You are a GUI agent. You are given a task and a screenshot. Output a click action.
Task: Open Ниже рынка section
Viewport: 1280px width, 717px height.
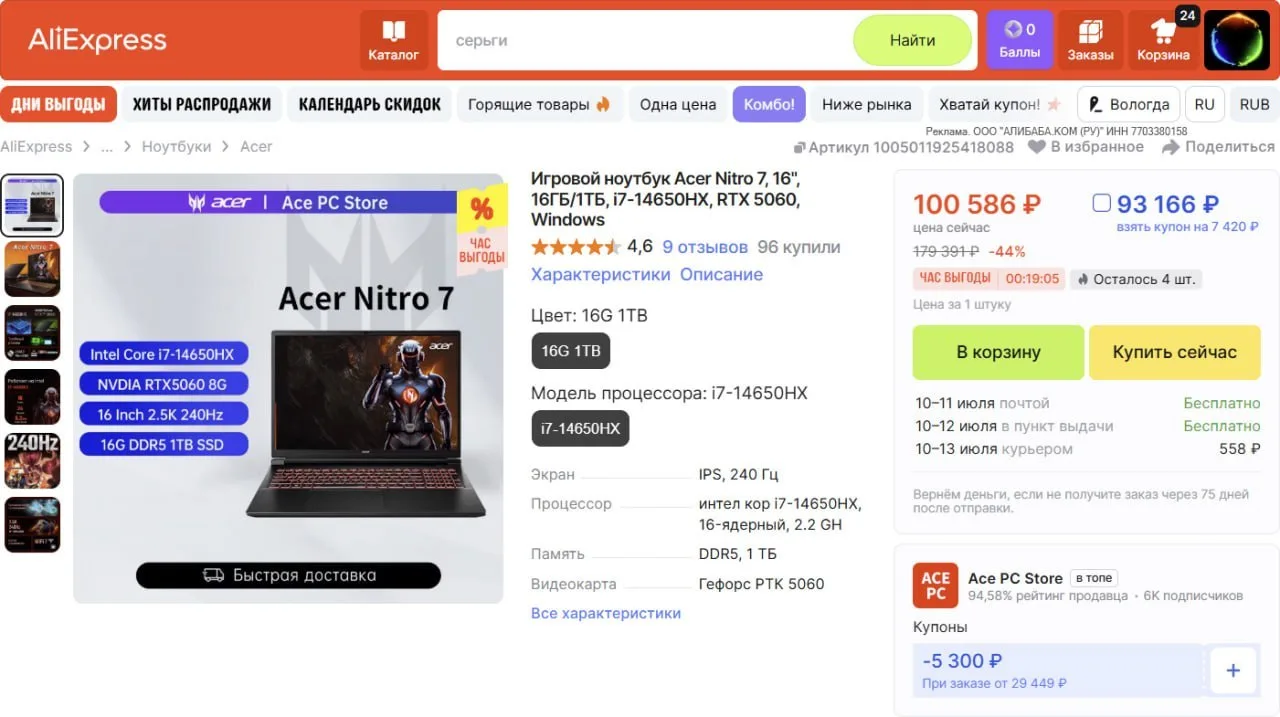pyautogui.click(x=867, y=104)
